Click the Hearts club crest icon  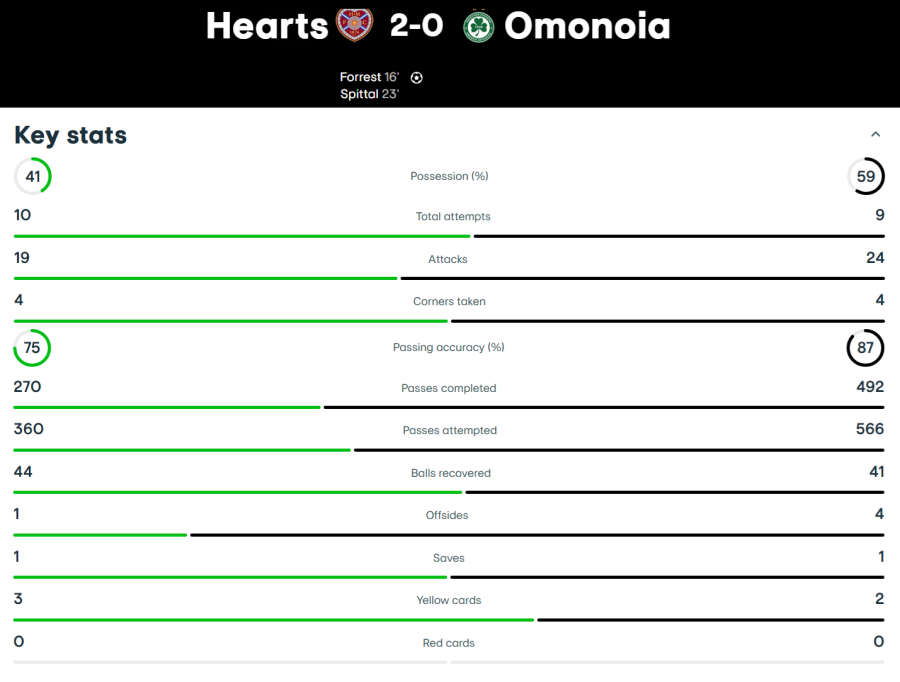tap(354, 25)
